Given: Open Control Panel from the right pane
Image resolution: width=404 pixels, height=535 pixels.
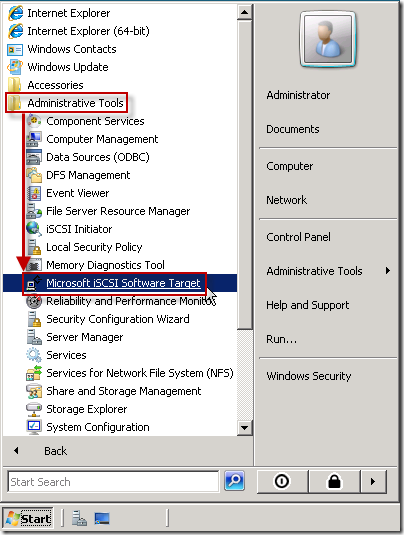Looking at the screenshot, I should (298, 237).
